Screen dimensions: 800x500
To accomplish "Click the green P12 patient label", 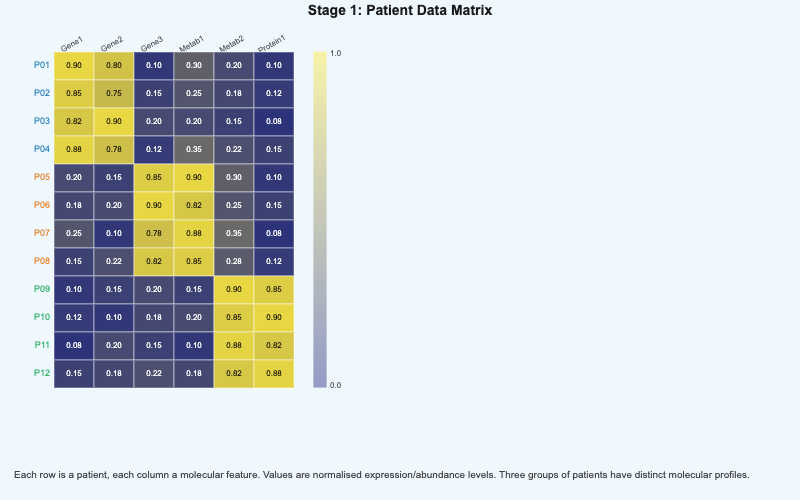I will [41, 373].
